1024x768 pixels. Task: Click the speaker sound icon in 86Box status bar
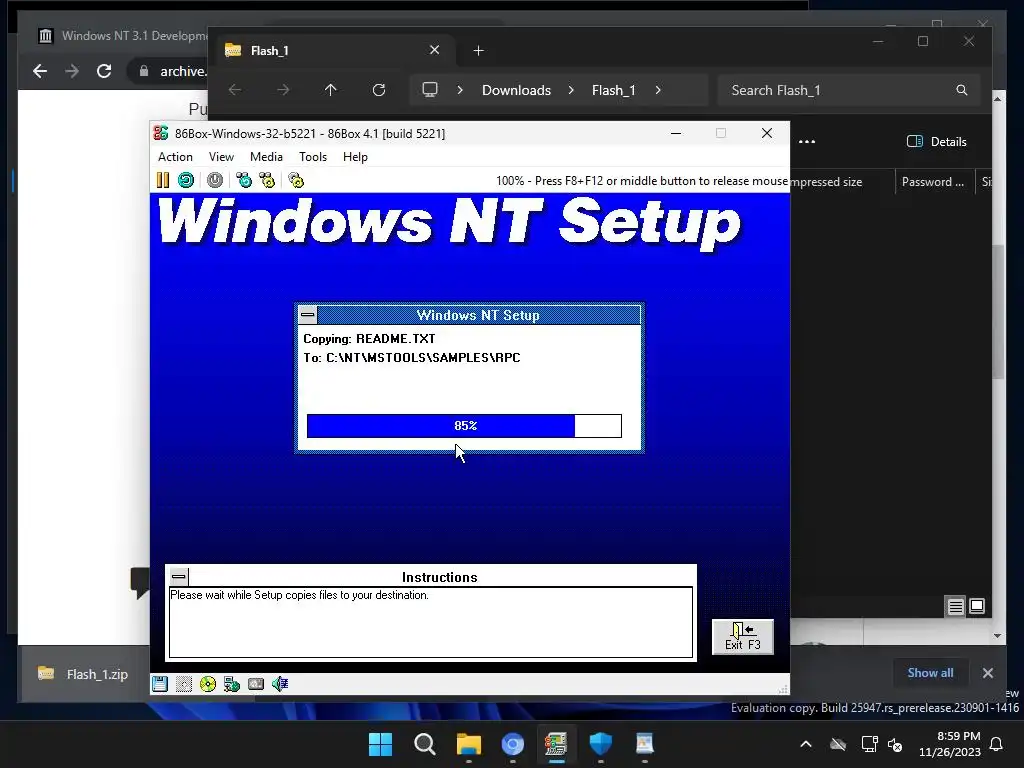[280, 684]
